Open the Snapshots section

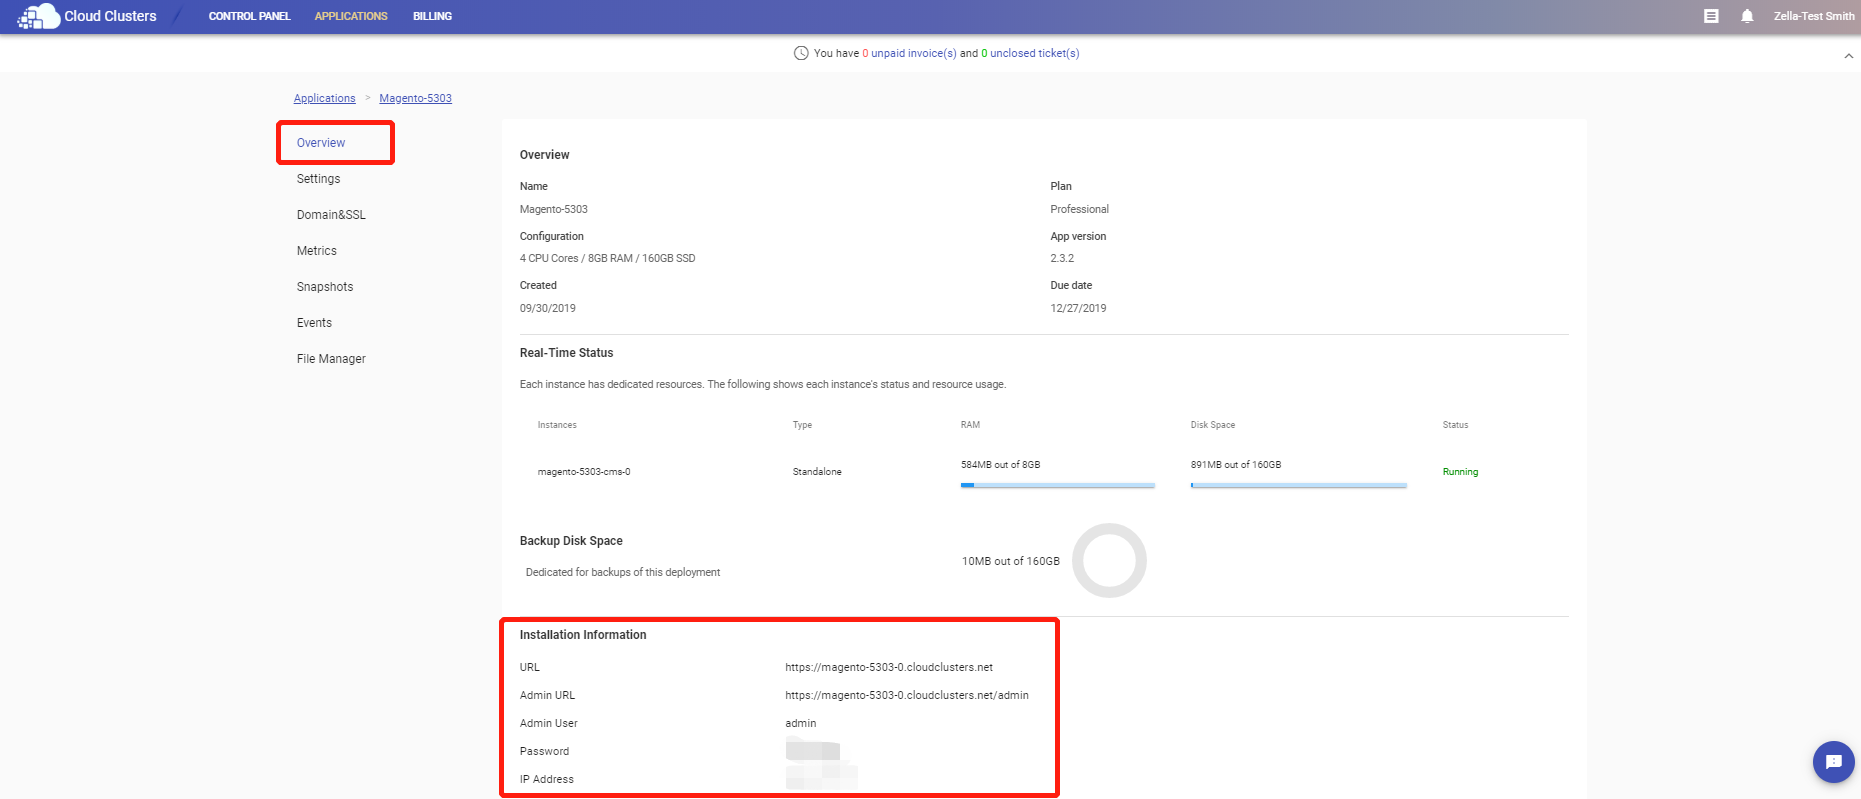tap(325, 287)
